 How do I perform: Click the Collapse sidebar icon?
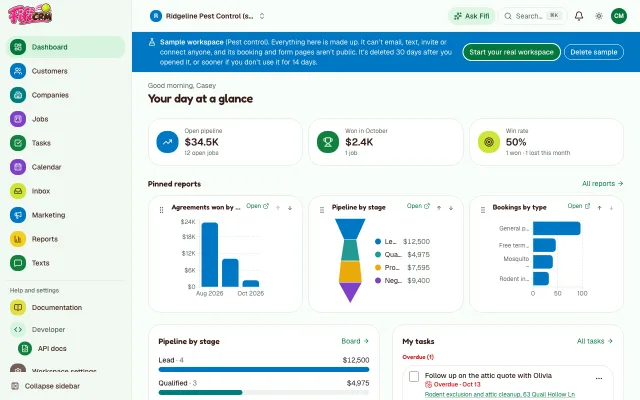(x=15, y=386)
